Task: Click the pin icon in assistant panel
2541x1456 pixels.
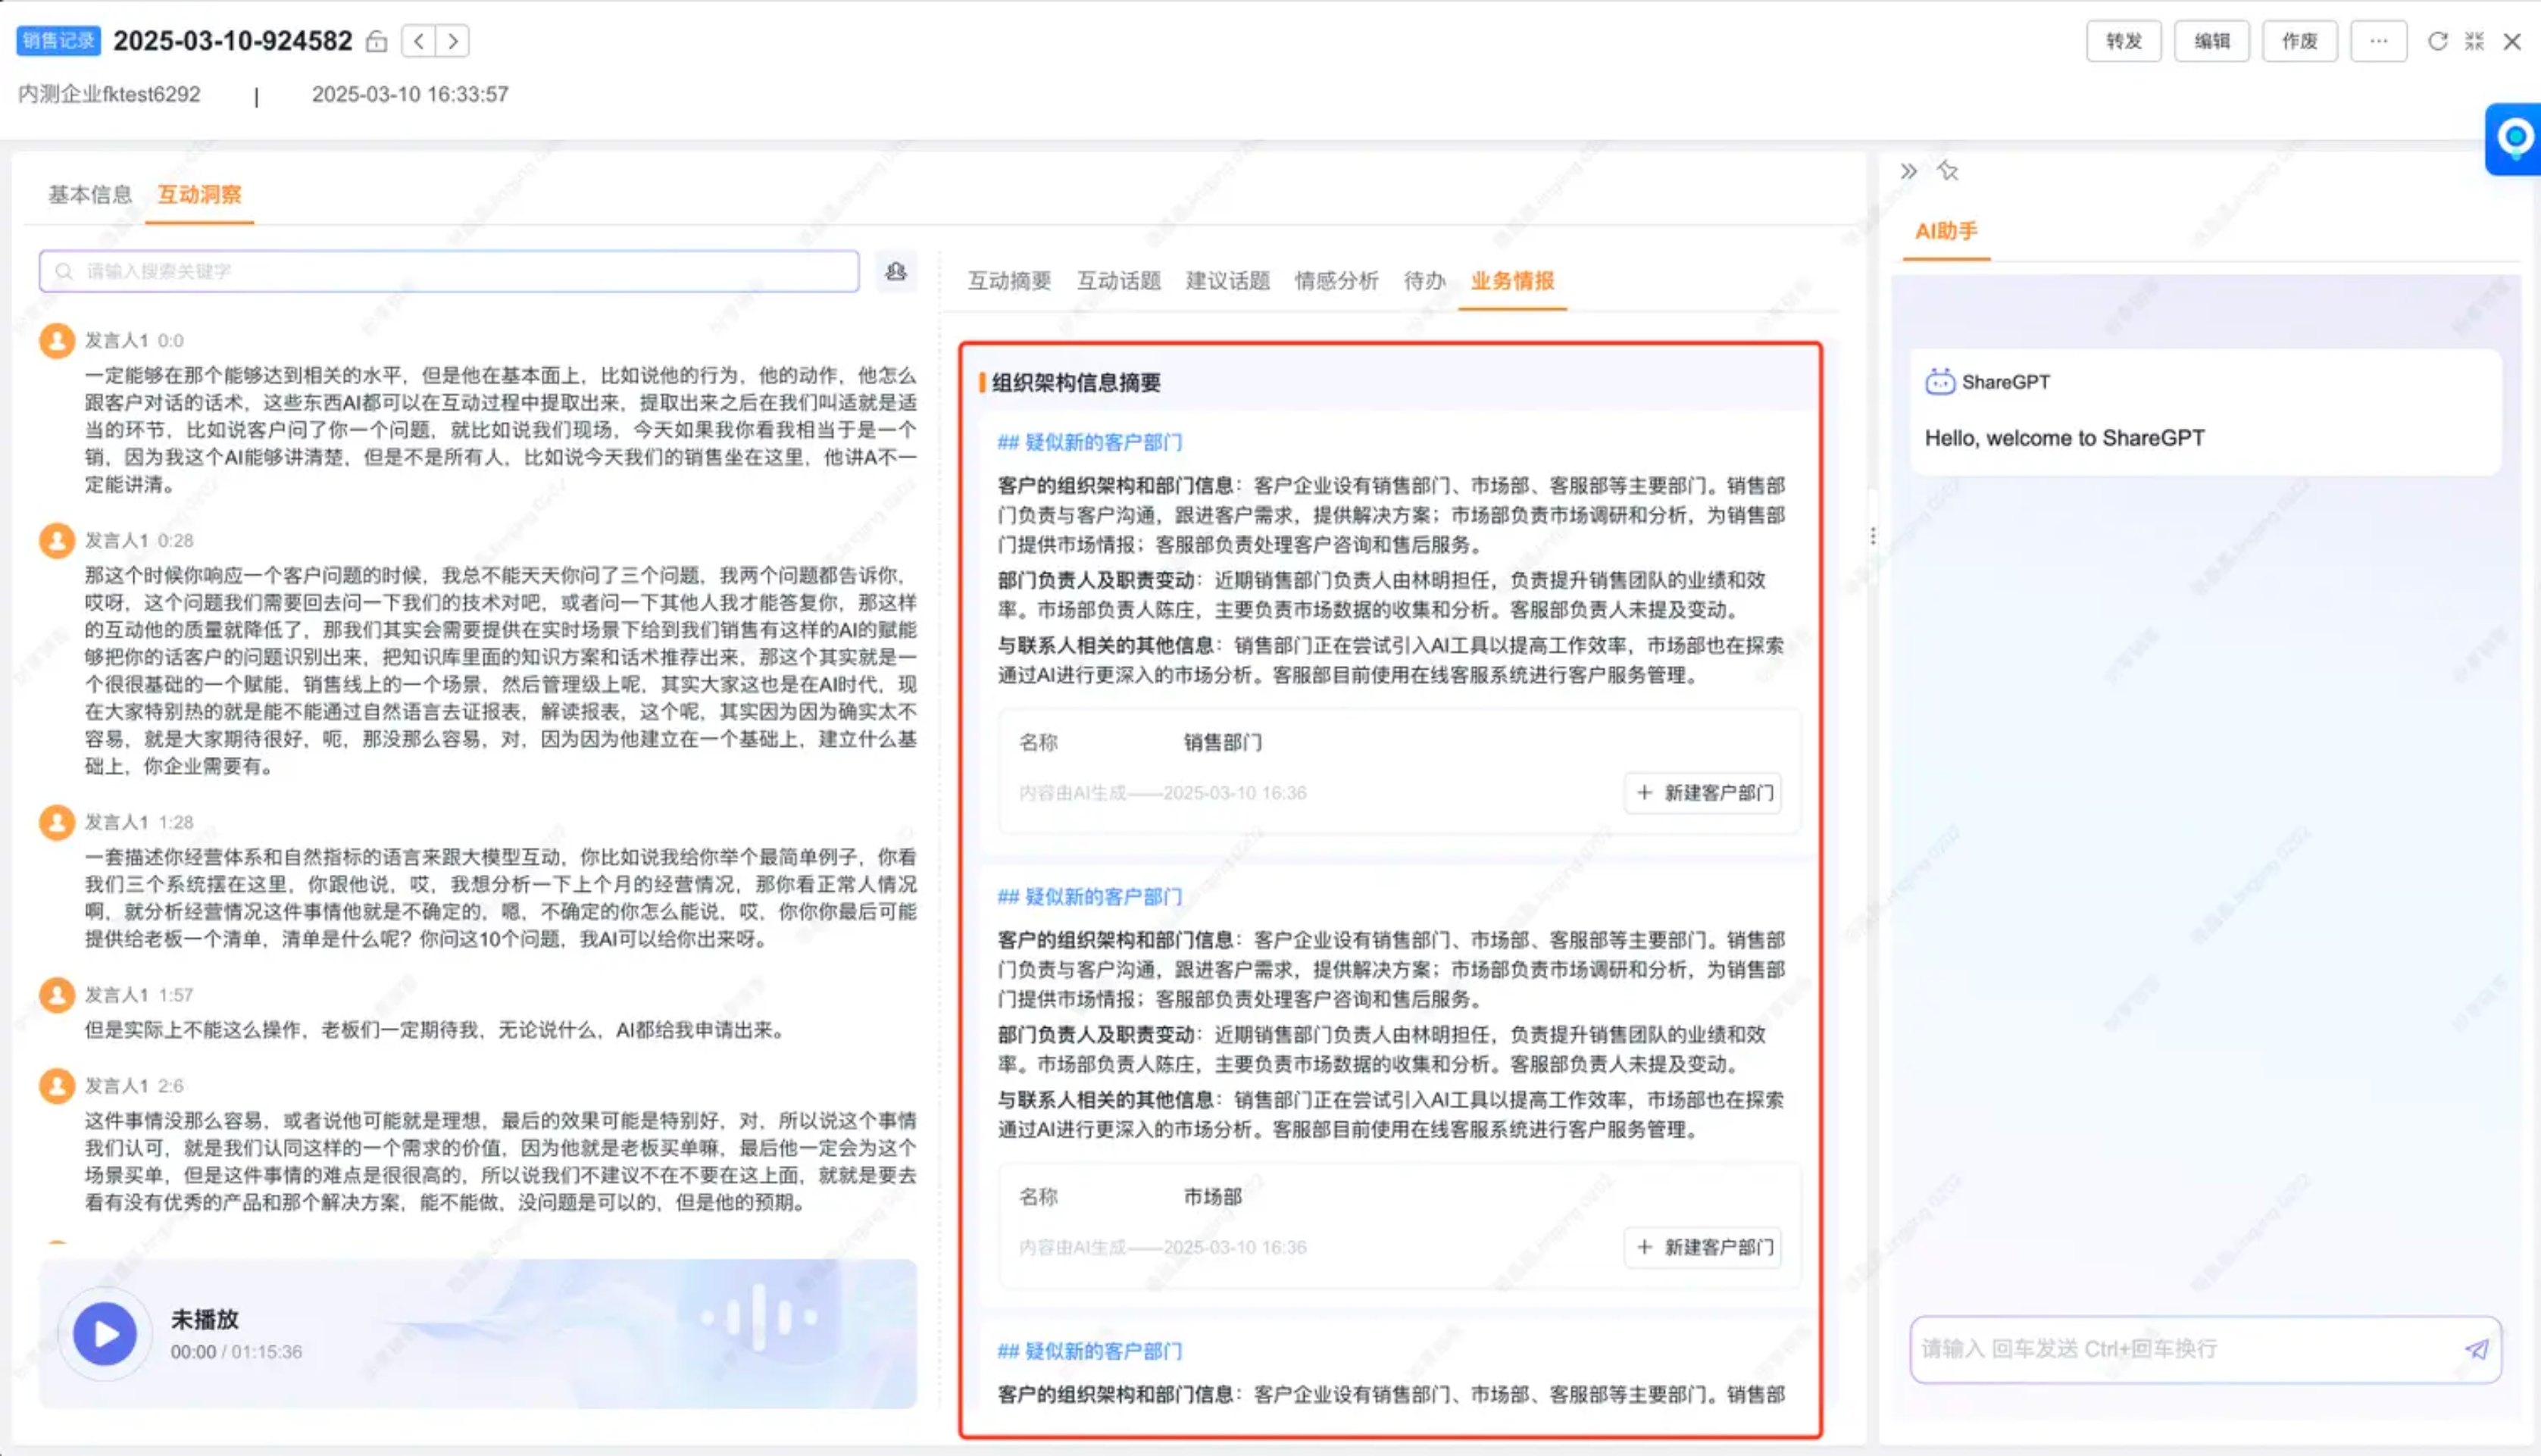Action: (1947, 171)
